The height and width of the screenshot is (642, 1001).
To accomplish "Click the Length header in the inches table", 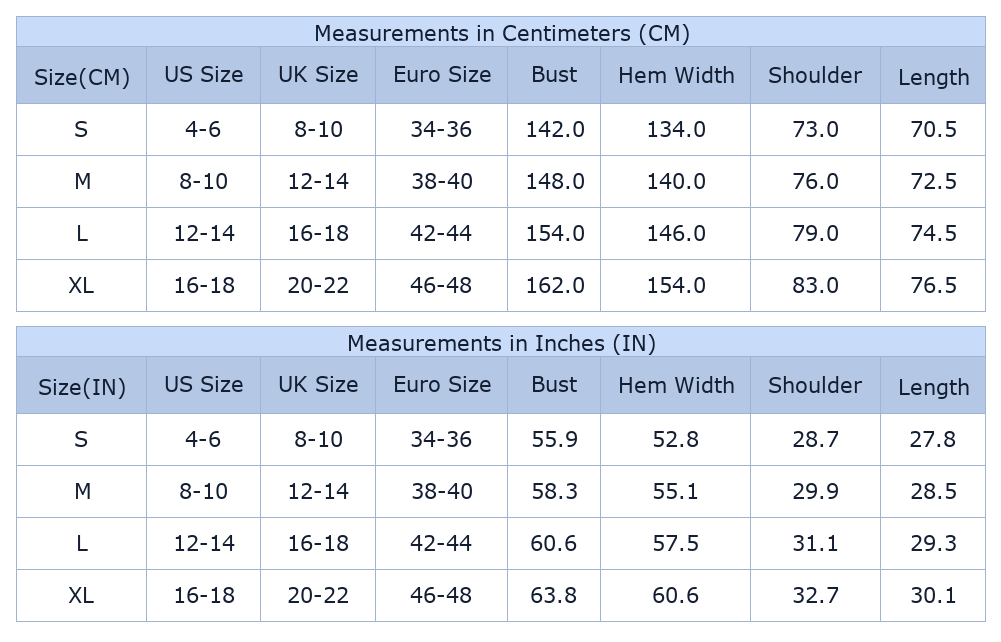I will 933,387.
